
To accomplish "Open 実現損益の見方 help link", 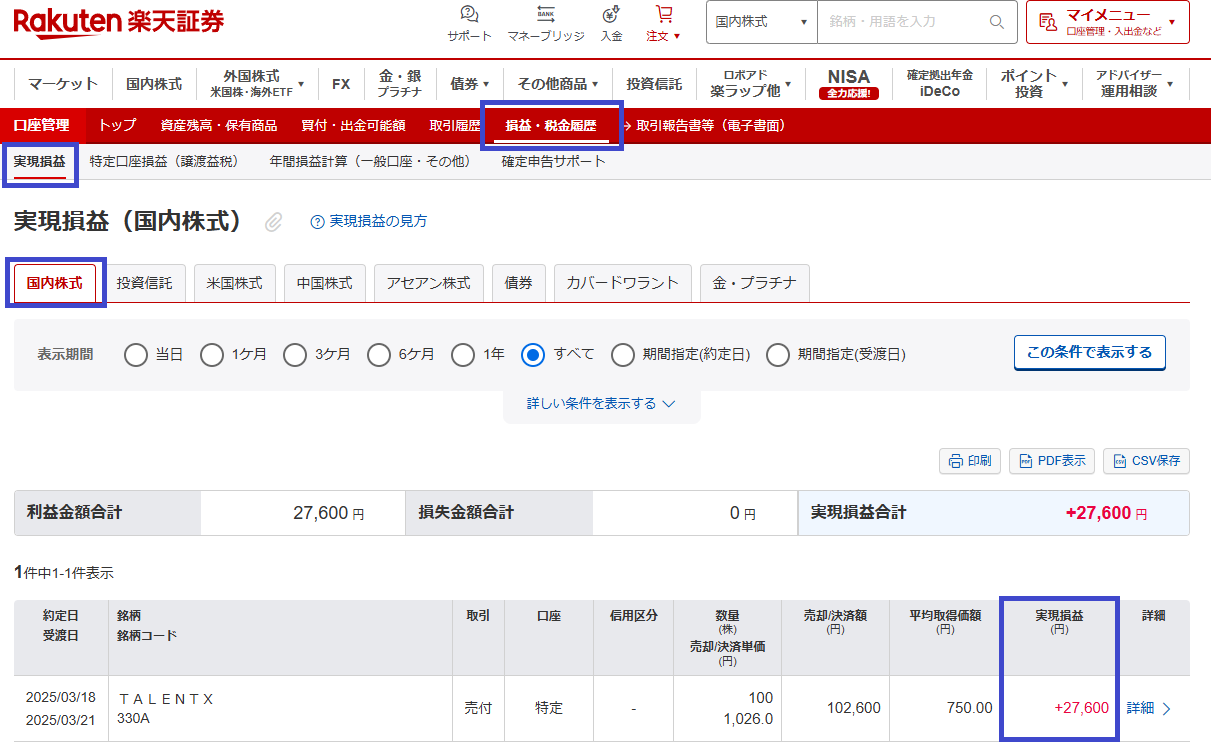I will pyautogui.click(x=369, y=221).
